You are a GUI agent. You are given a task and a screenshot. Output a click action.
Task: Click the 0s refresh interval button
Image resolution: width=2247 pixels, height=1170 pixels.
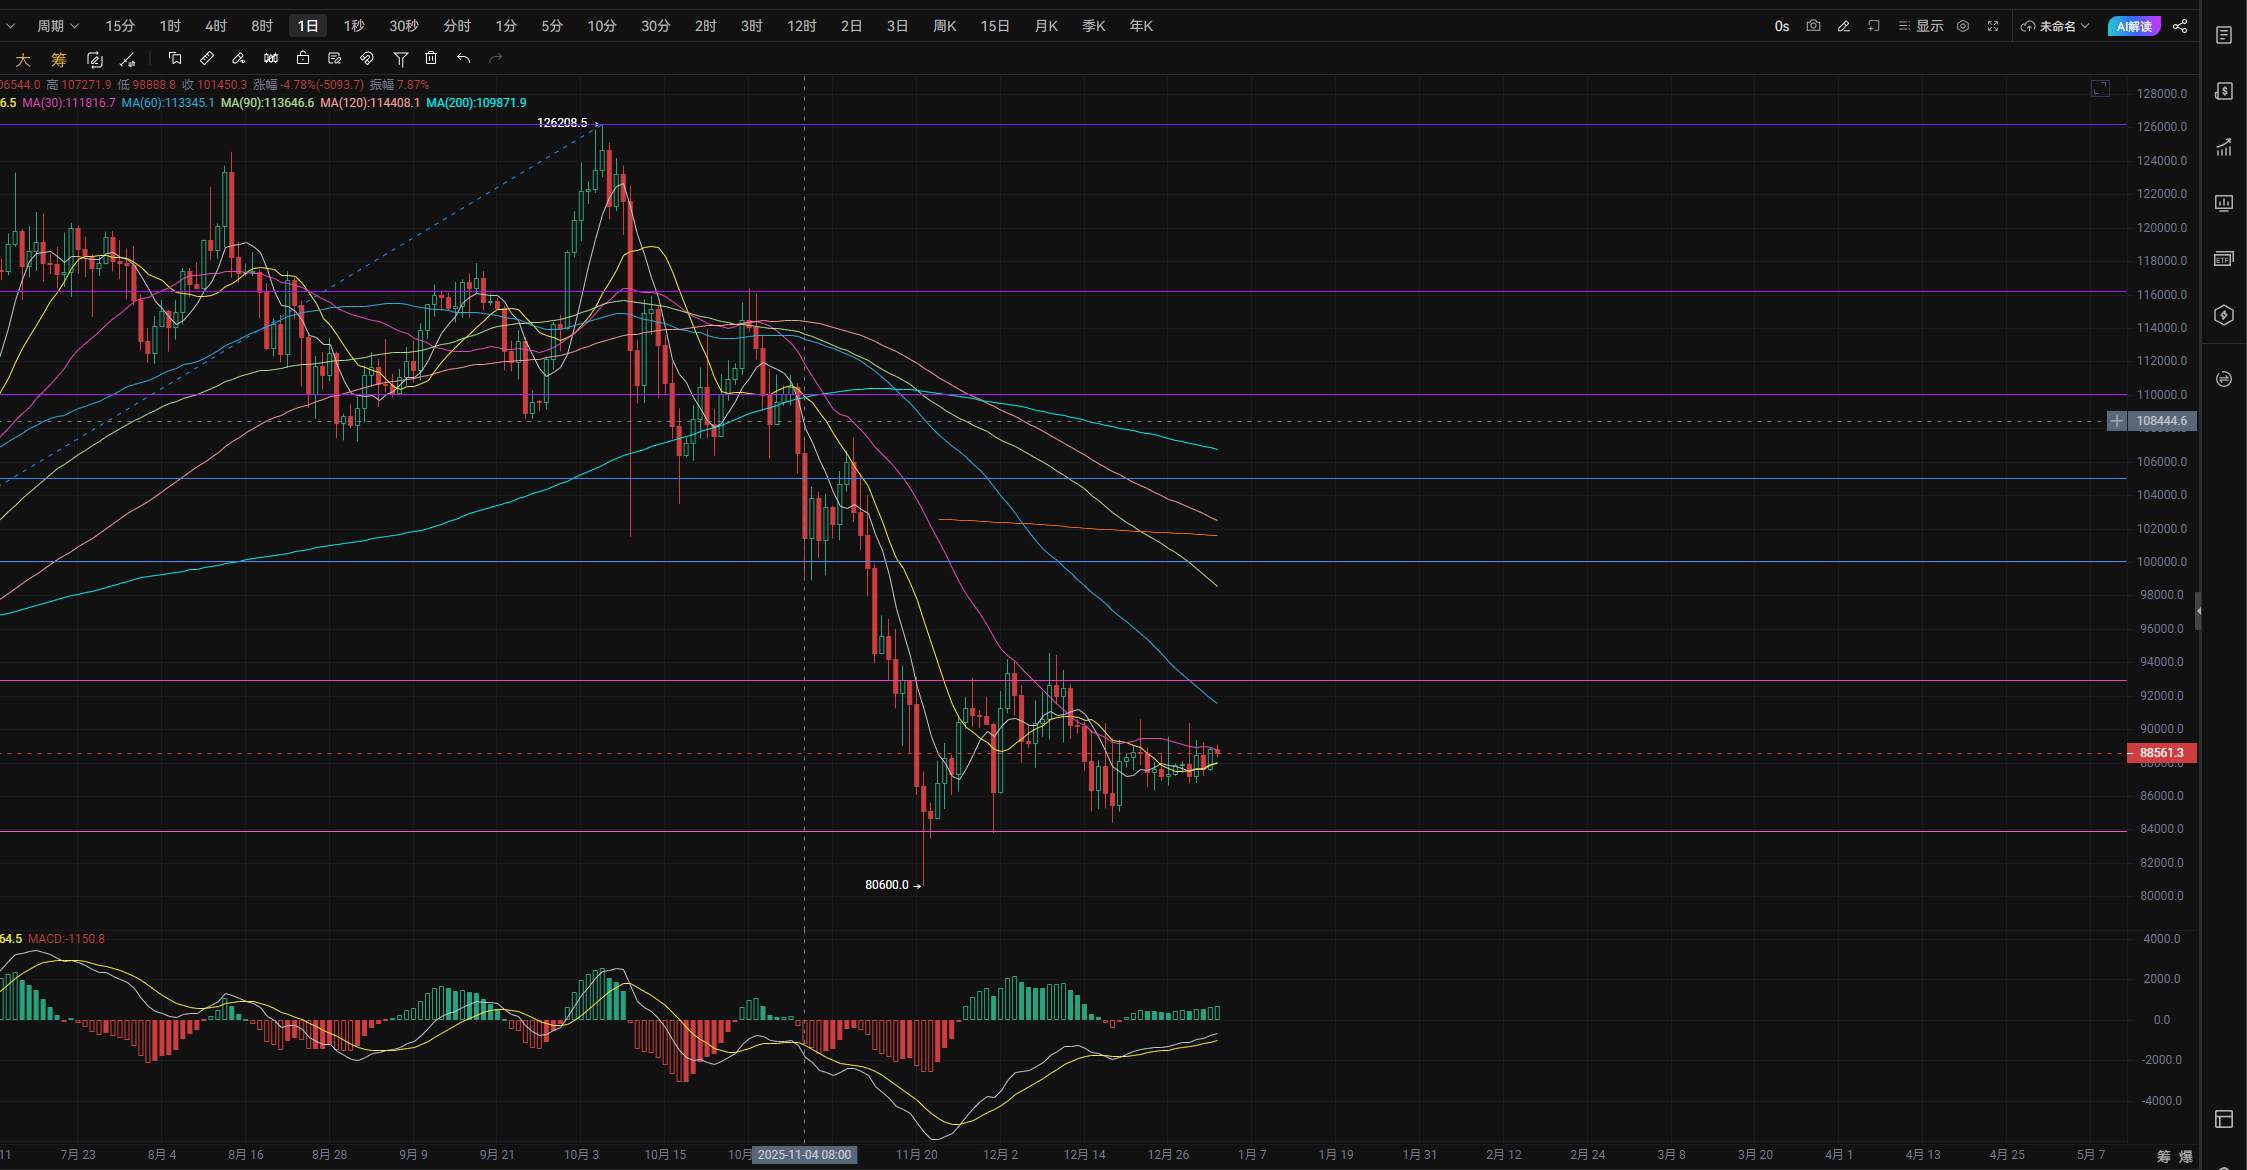pos(1781,26)
